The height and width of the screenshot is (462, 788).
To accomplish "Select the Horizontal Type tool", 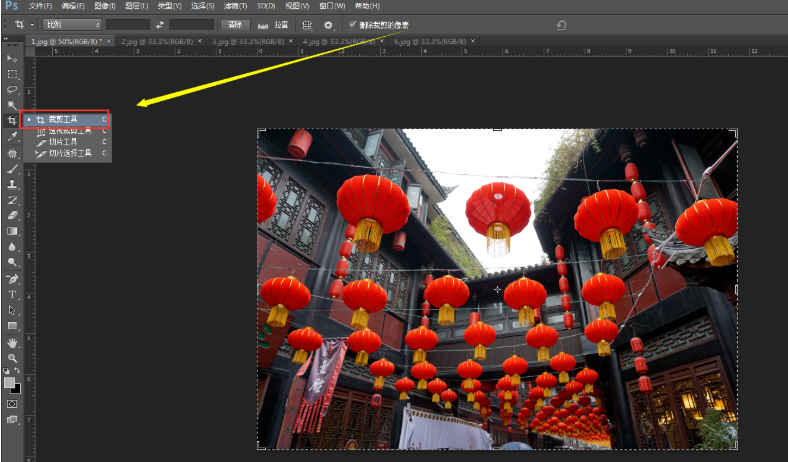I will point(12,294).
